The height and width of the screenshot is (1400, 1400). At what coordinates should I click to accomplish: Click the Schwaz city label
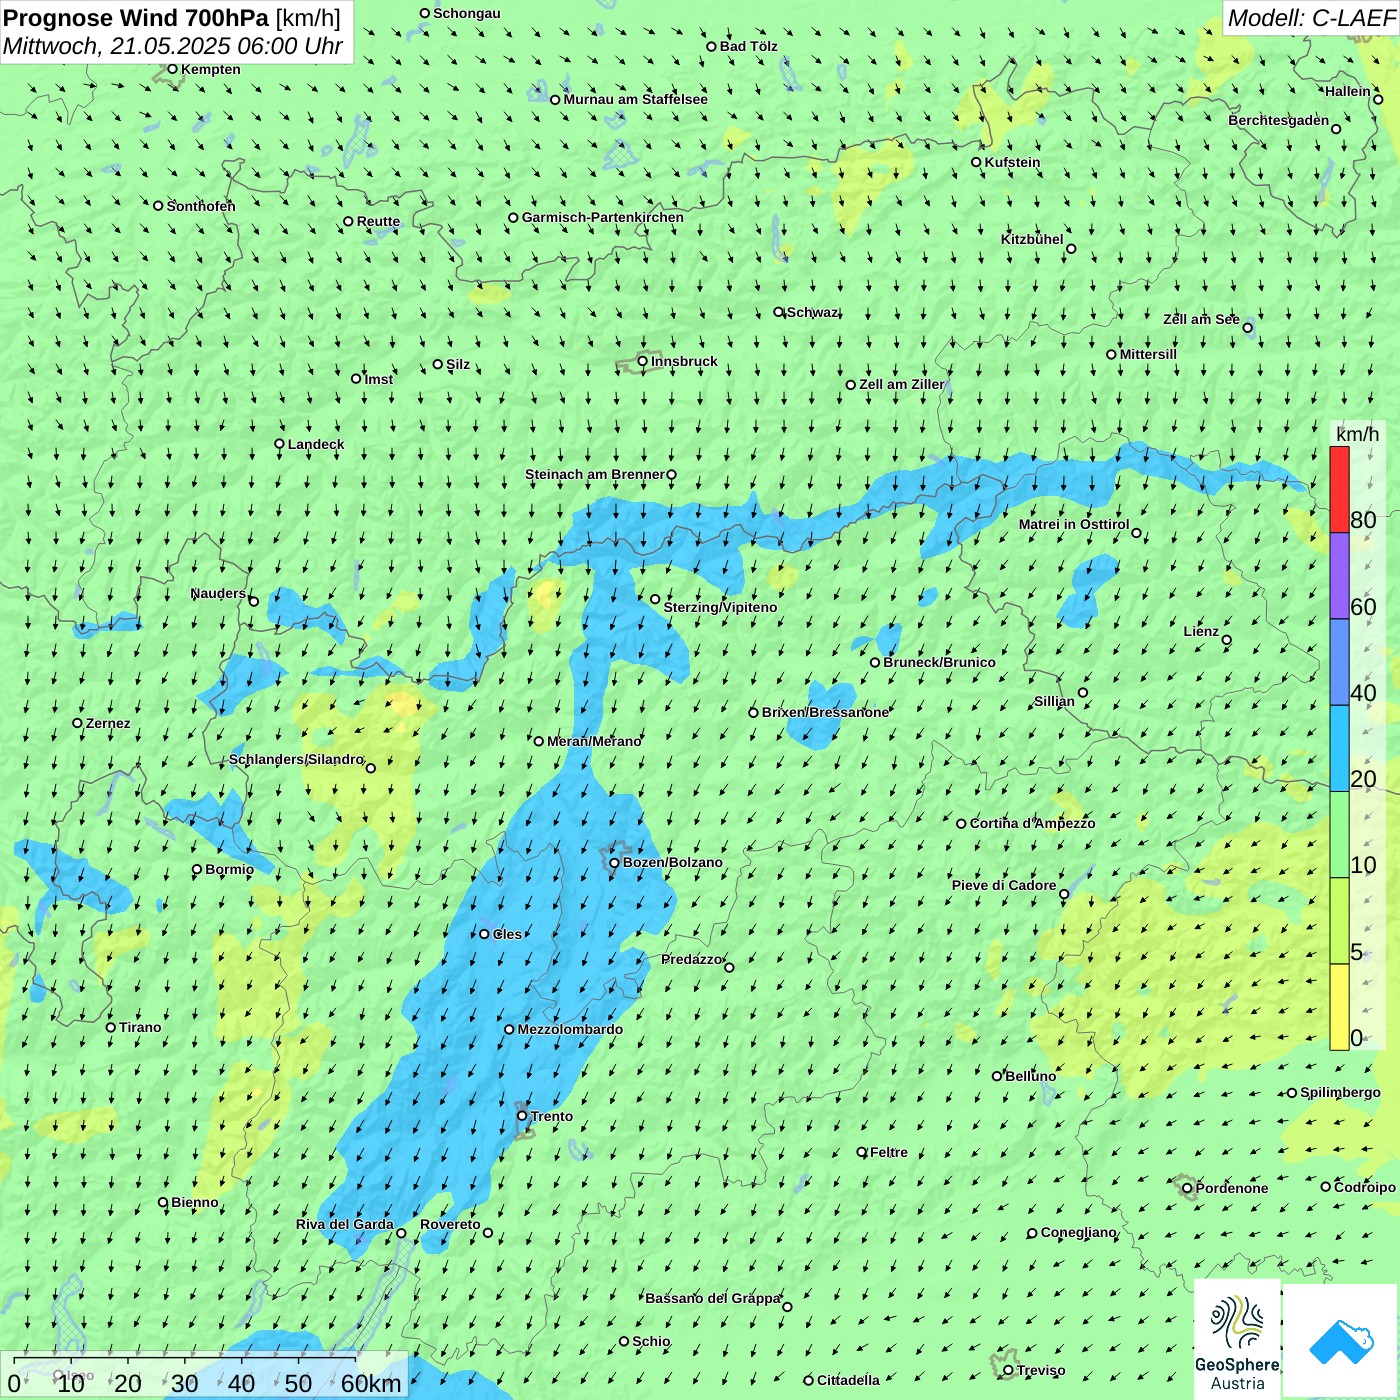pos(813,312)
